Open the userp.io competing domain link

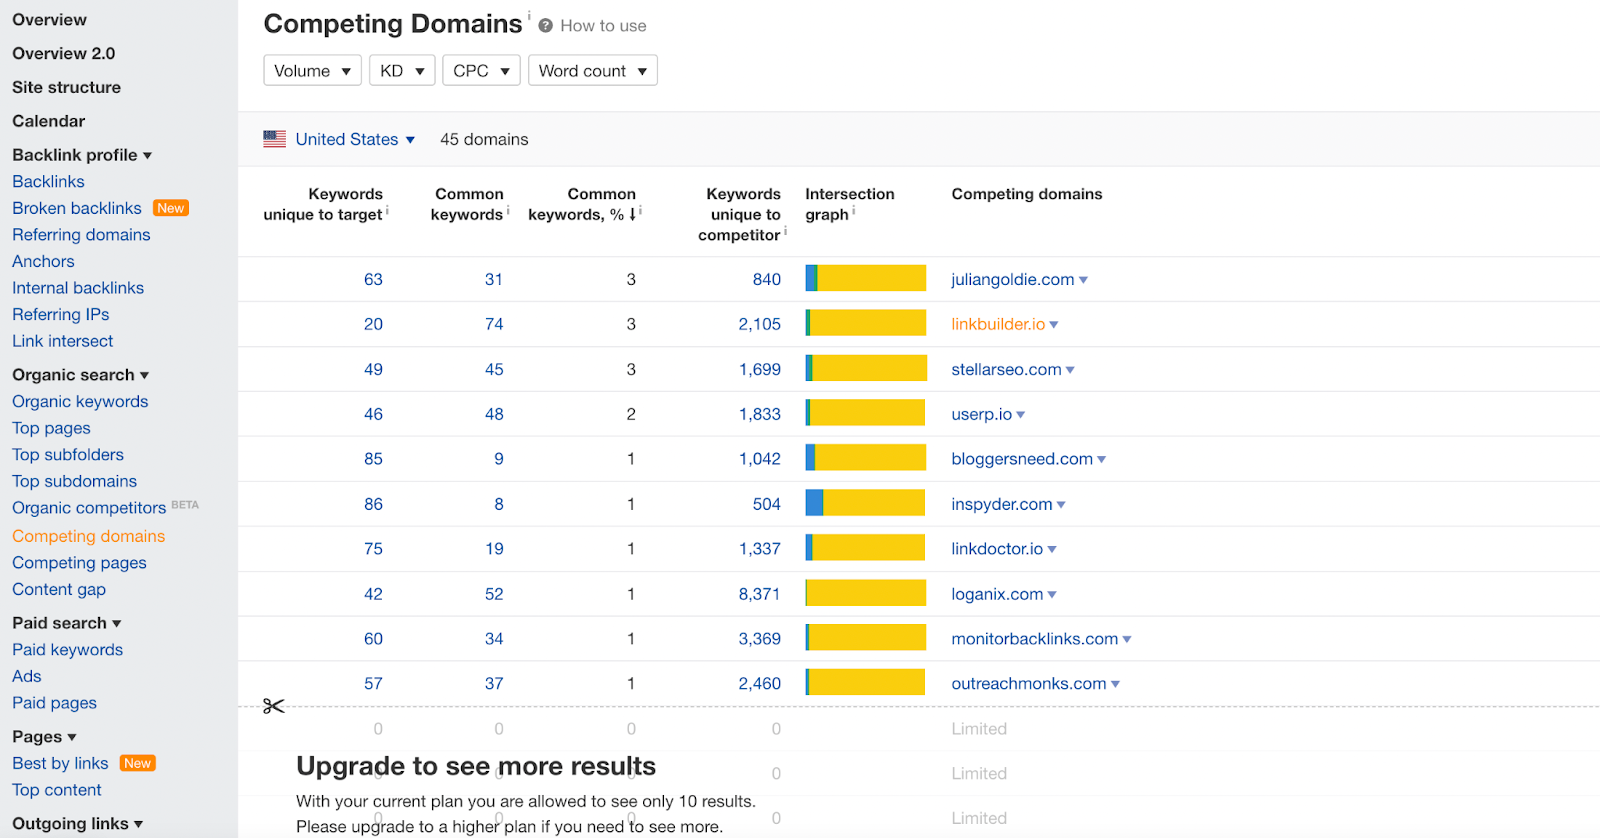[x=981, y=415]
